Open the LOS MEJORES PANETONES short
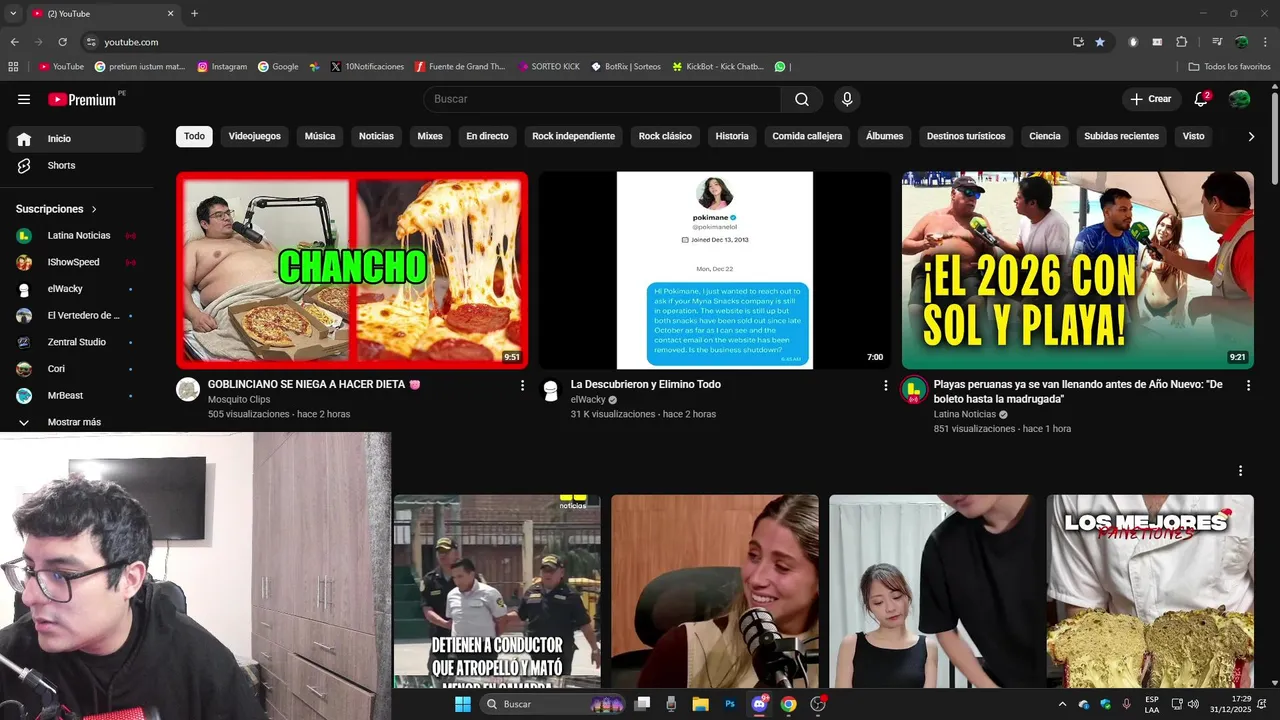The image size is (1280, 720). [1150, 592]
